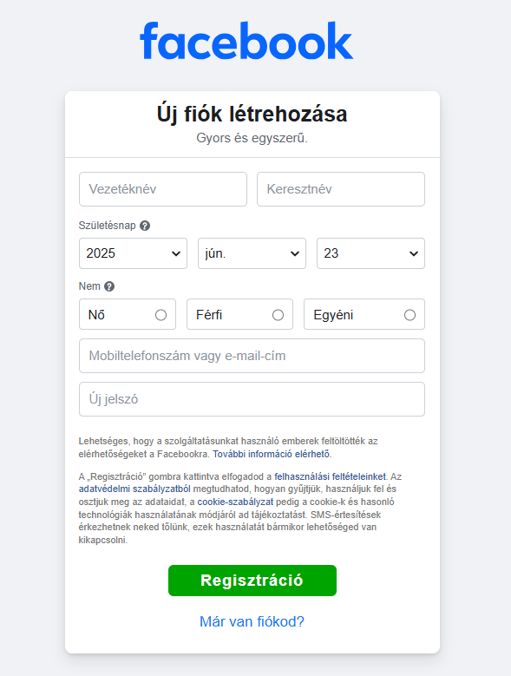The width and height of the screenshot is (511, 676).
Task: Click the Vezetéknév input field
Action: coord(163,189)
